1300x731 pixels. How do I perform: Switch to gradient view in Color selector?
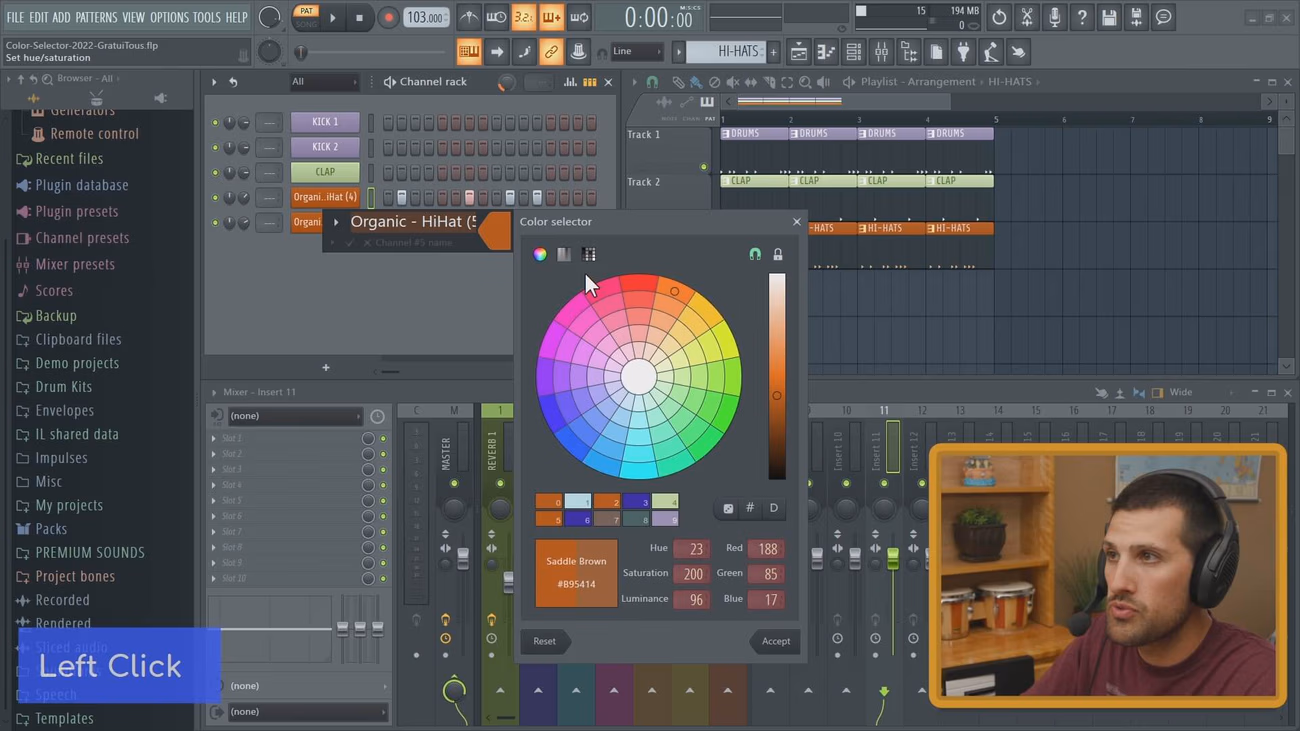564,255
